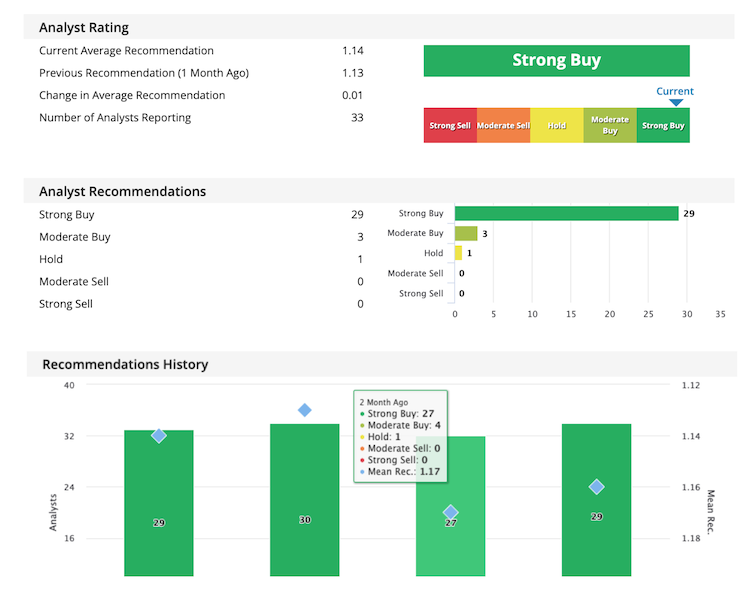Click the Number of Analysts Reporting row

[200, 118]
